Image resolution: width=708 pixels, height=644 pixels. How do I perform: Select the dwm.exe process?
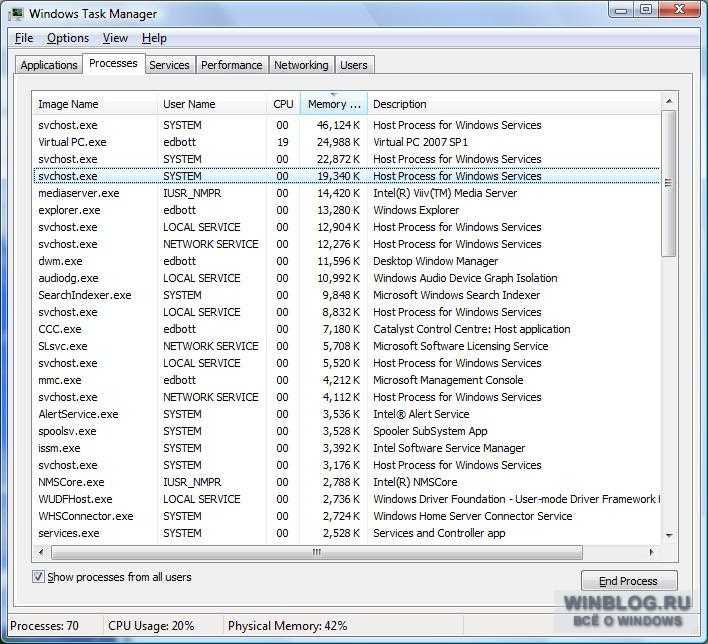(x=346, y=261)
